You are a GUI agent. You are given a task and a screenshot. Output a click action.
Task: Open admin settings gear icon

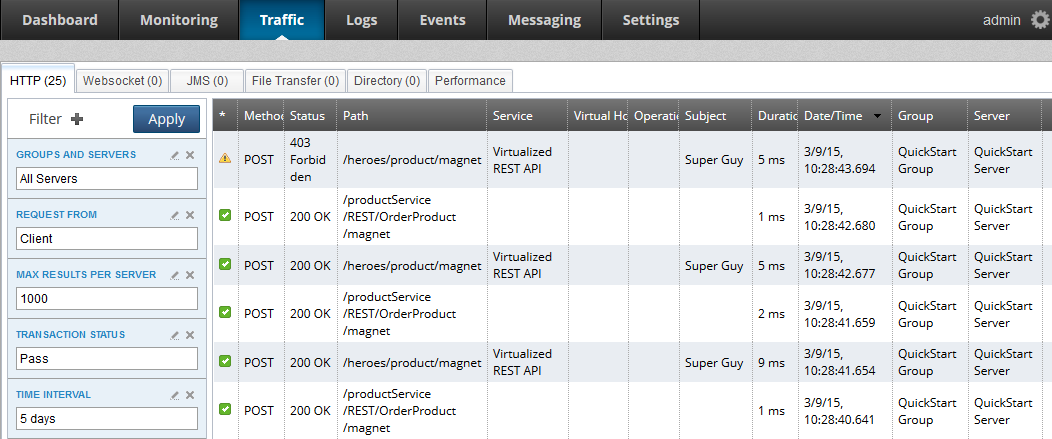point(1040,20)
